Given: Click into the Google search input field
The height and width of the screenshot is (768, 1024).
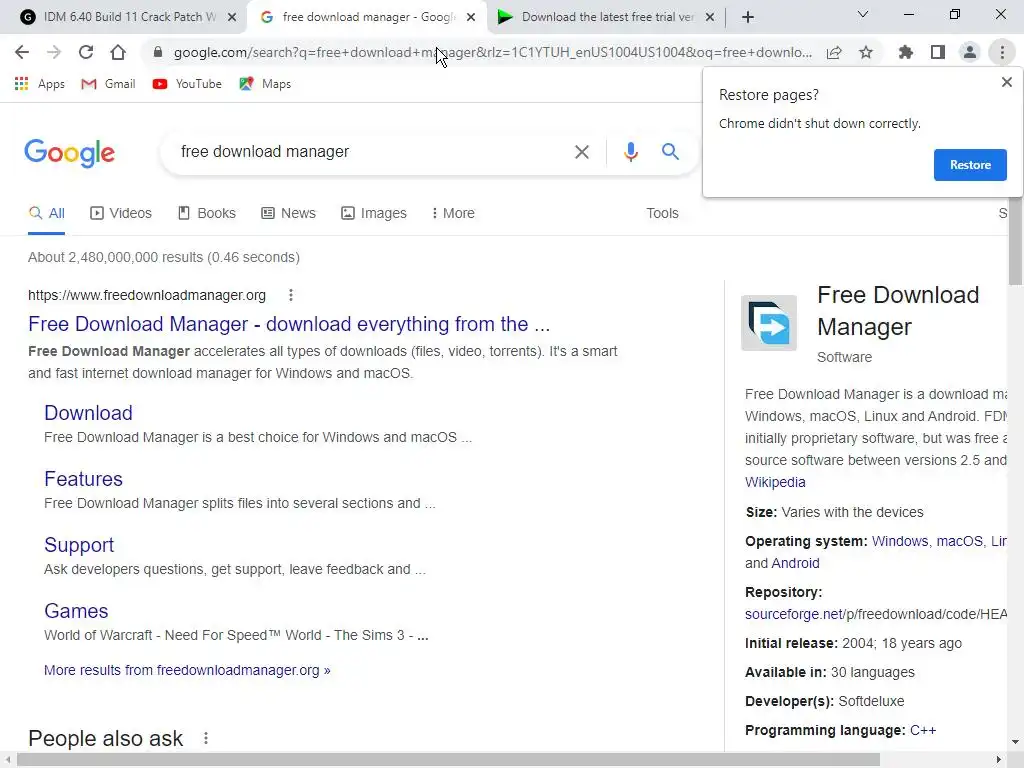Looking at the screenshot, I should [372, 152].
